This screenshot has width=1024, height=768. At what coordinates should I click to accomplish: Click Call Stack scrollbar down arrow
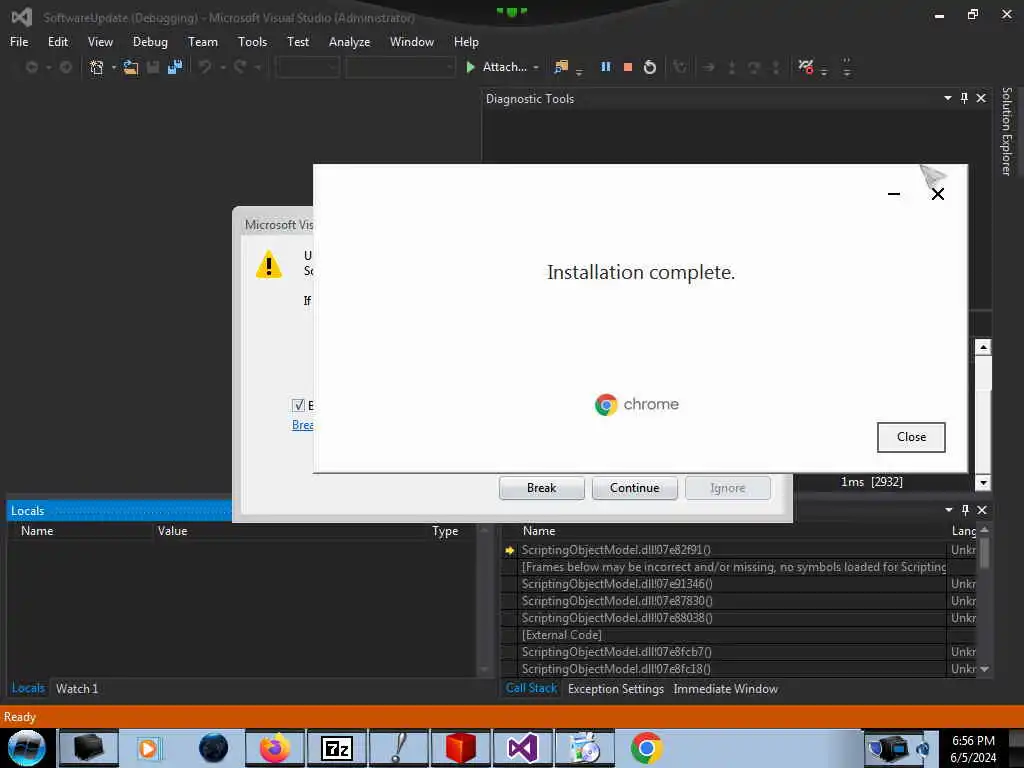click(x=984, y=669)
